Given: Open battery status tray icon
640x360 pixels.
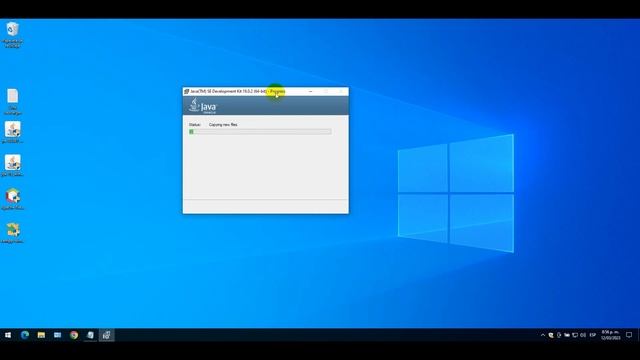Looking at the screenshot, I should click(x=567, y=335).
